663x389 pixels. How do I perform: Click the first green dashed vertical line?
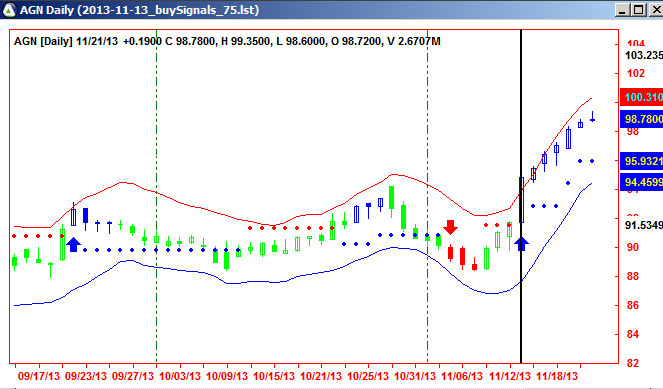click(156, 196)
